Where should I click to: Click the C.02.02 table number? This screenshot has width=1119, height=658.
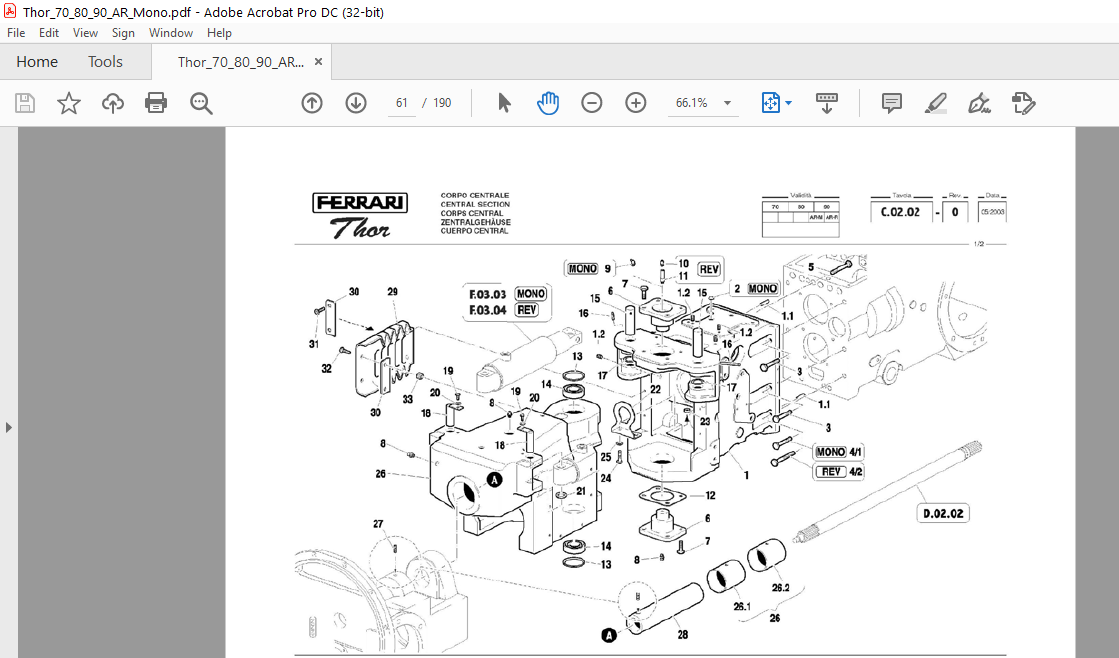click(x=900, y=212)
